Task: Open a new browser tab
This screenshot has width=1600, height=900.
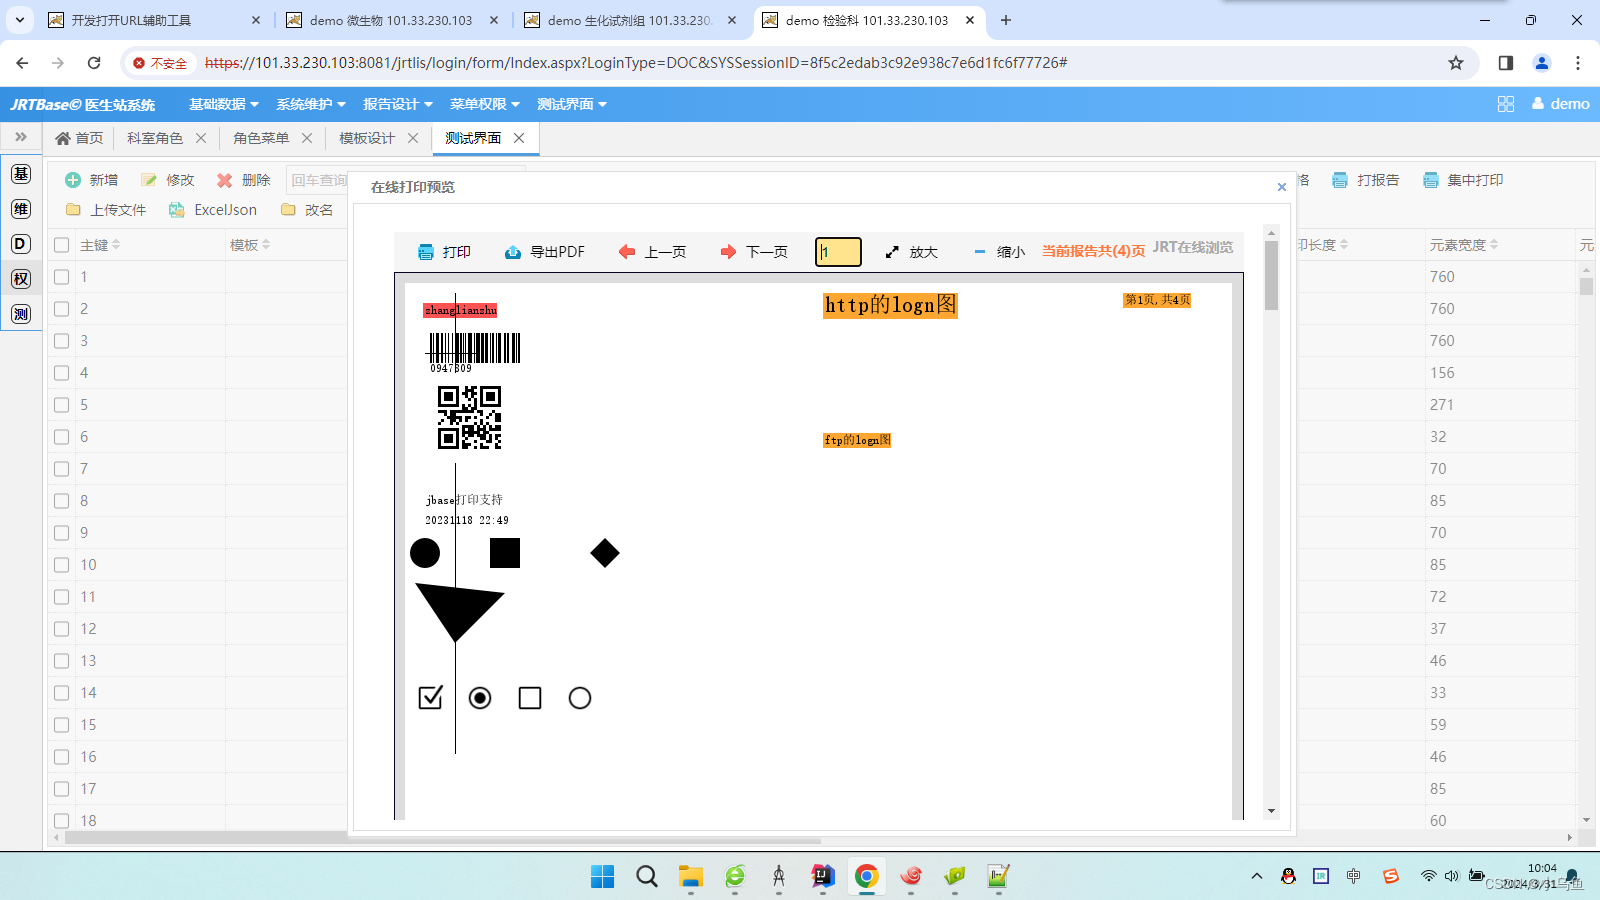Action: 1006,20
